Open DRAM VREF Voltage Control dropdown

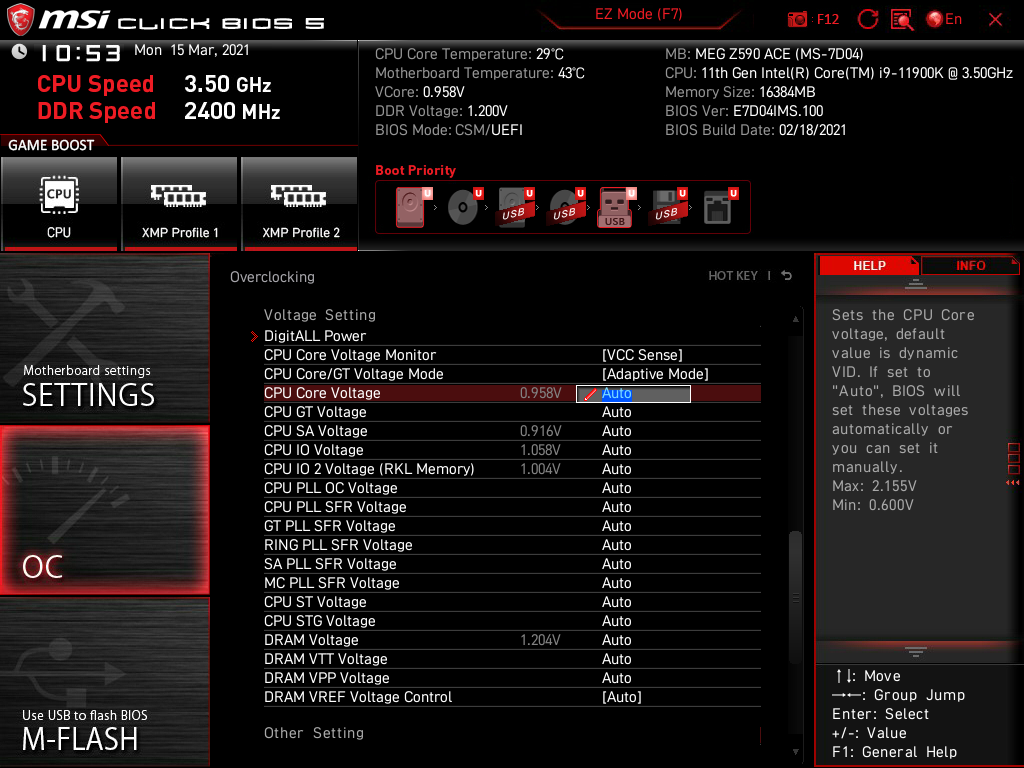pos(622,697)
